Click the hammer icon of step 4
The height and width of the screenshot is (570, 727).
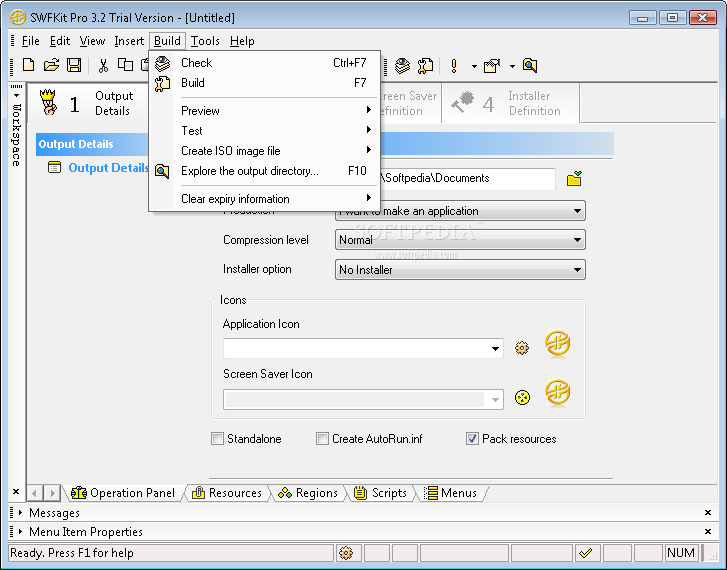point(463,102)
